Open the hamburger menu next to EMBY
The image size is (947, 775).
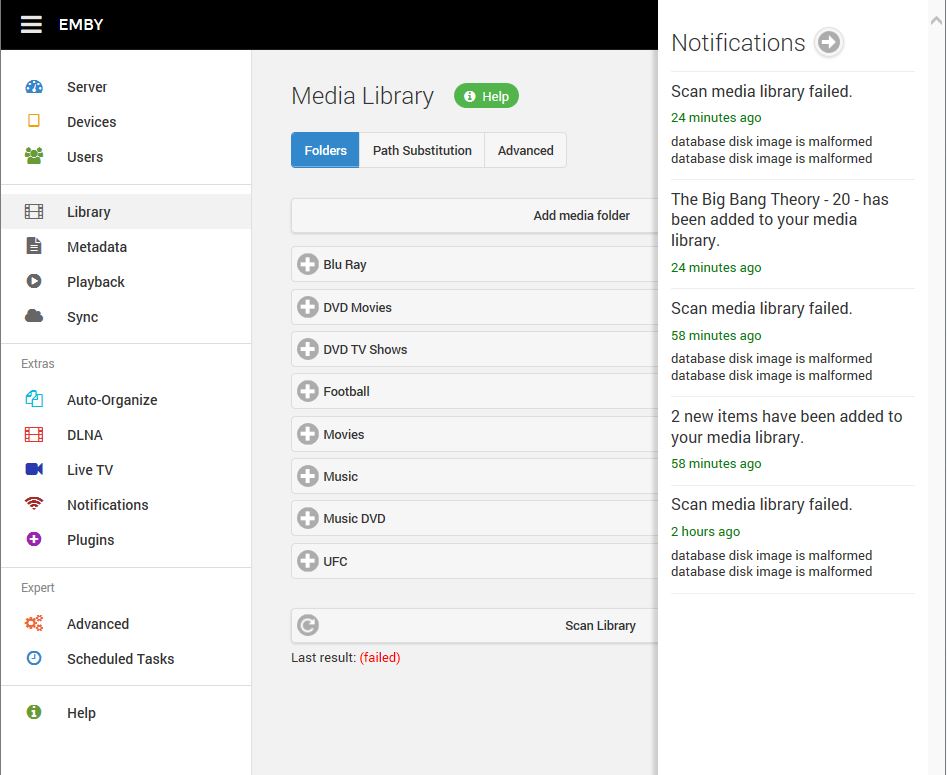31,25
